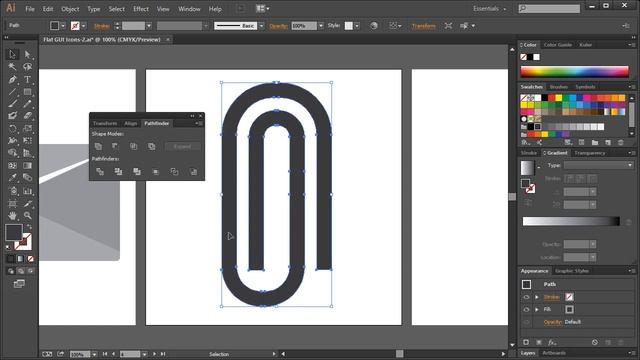
Task: Select the Pen tool
Action: (12, 80)
